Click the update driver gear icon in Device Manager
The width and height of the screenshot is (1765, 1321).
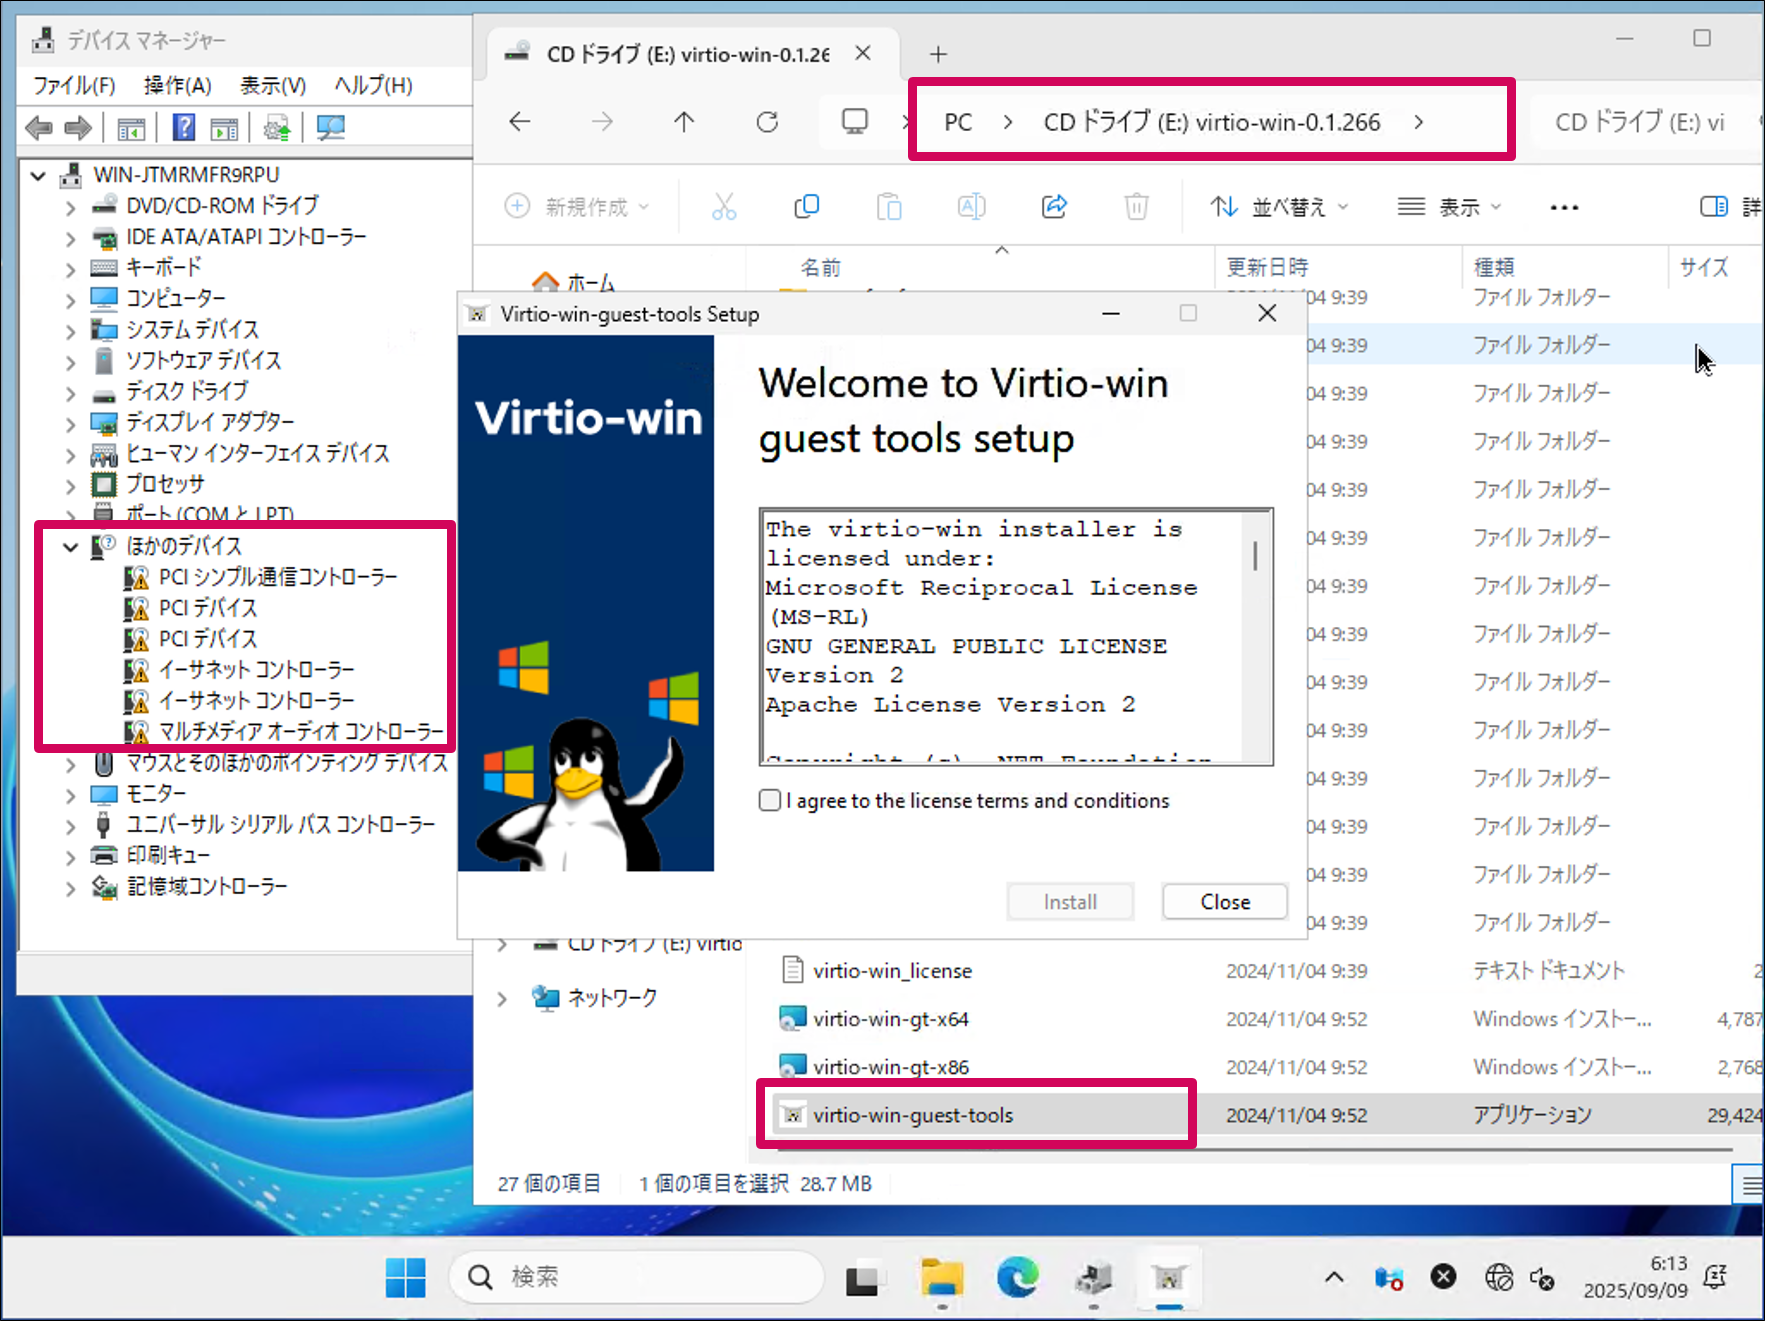click(x=277, y=127)
